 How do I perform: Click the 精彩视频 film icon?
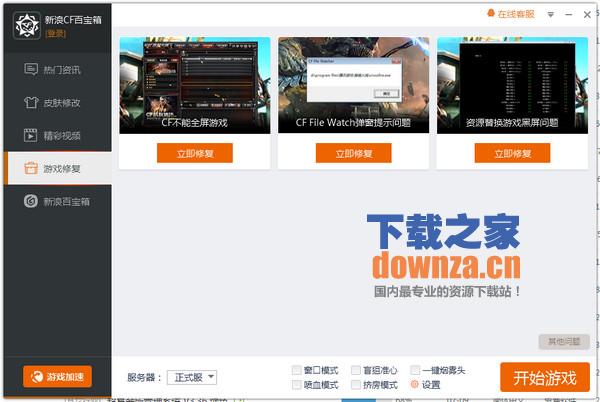31,135
